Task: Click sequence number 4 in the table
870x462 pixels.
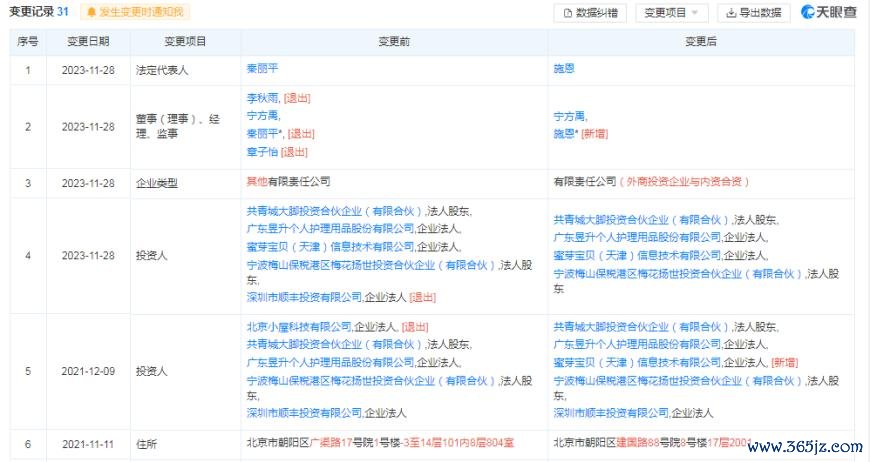Action: coord(28,256)
